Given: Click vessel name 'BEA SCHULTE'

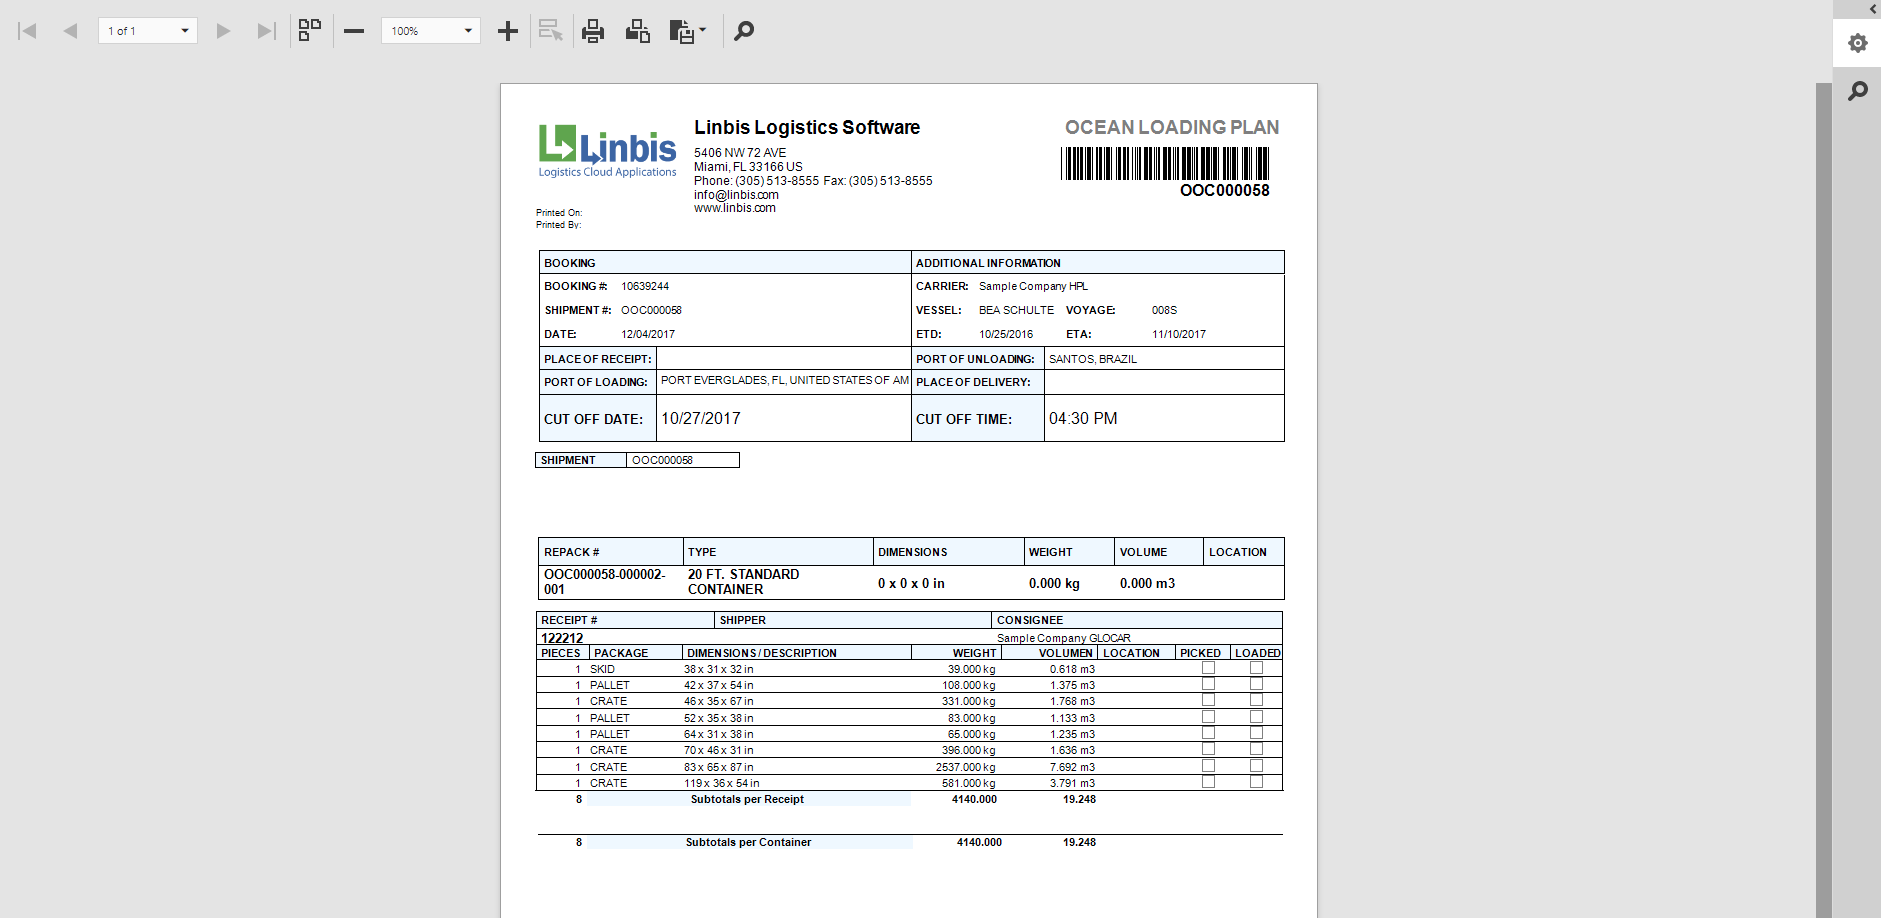Looking at the screenshot, I should click(1016, 310).
